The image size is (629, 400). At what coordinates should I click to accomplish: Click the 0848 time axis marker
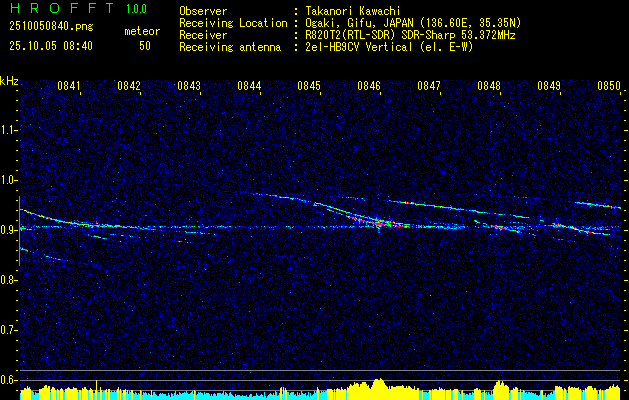click(x=489, y=86)
